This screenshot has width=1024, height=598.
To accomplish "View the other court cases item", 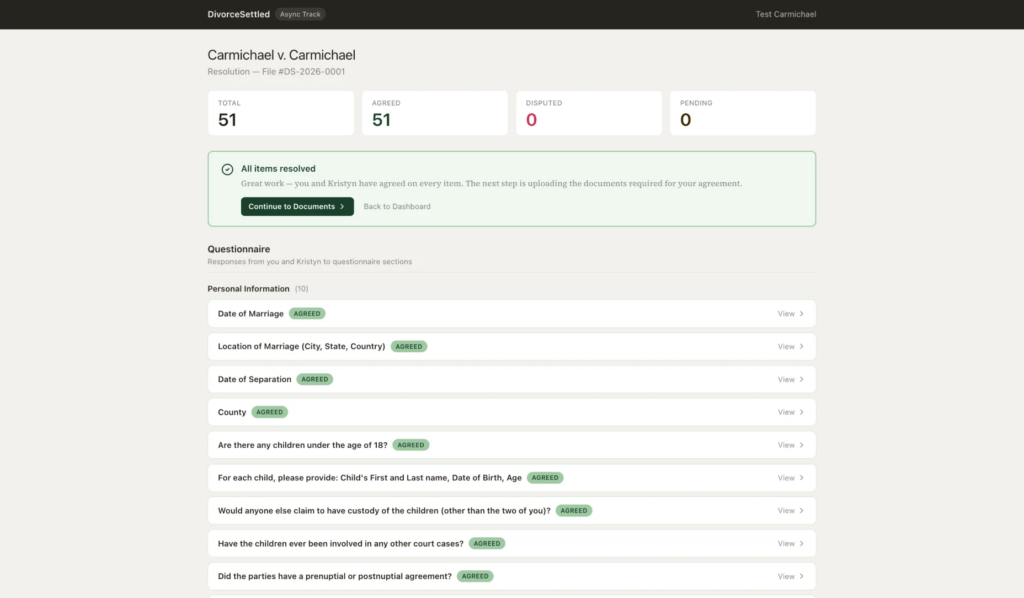I will click(786, 543).
